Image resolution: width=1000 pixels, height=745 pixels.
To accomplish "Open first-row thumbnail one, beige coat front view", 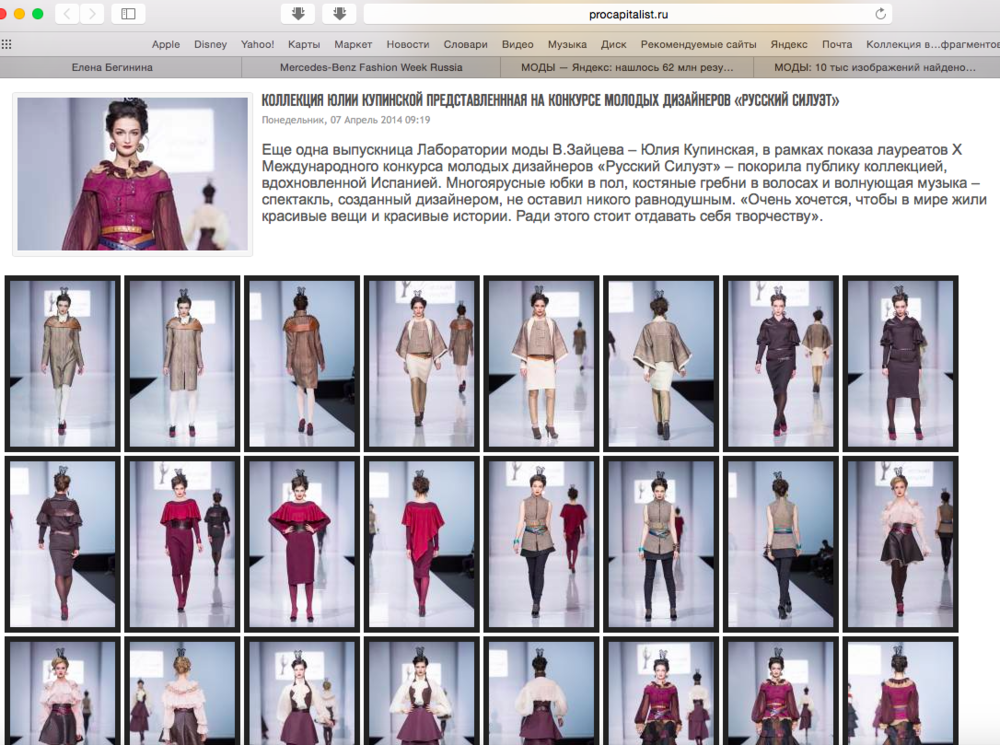I will (x=62, y=364).
